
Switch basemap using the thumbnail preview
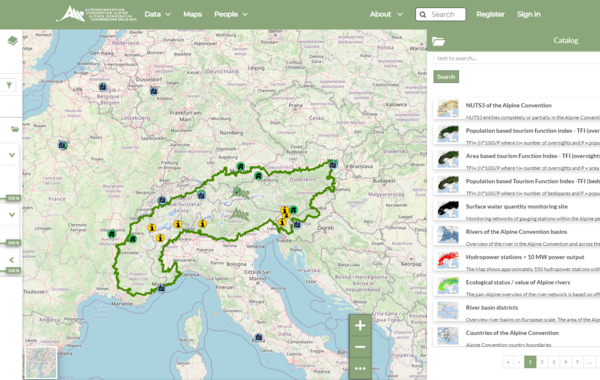pyautogui.click(x=41, y=362)
